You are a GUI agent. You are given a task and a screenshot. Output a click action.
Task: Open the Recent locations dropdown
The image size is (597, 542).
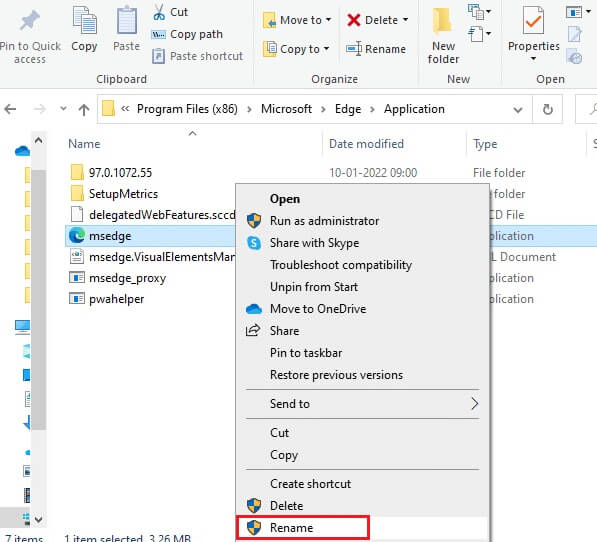click(x=63, y=109)
